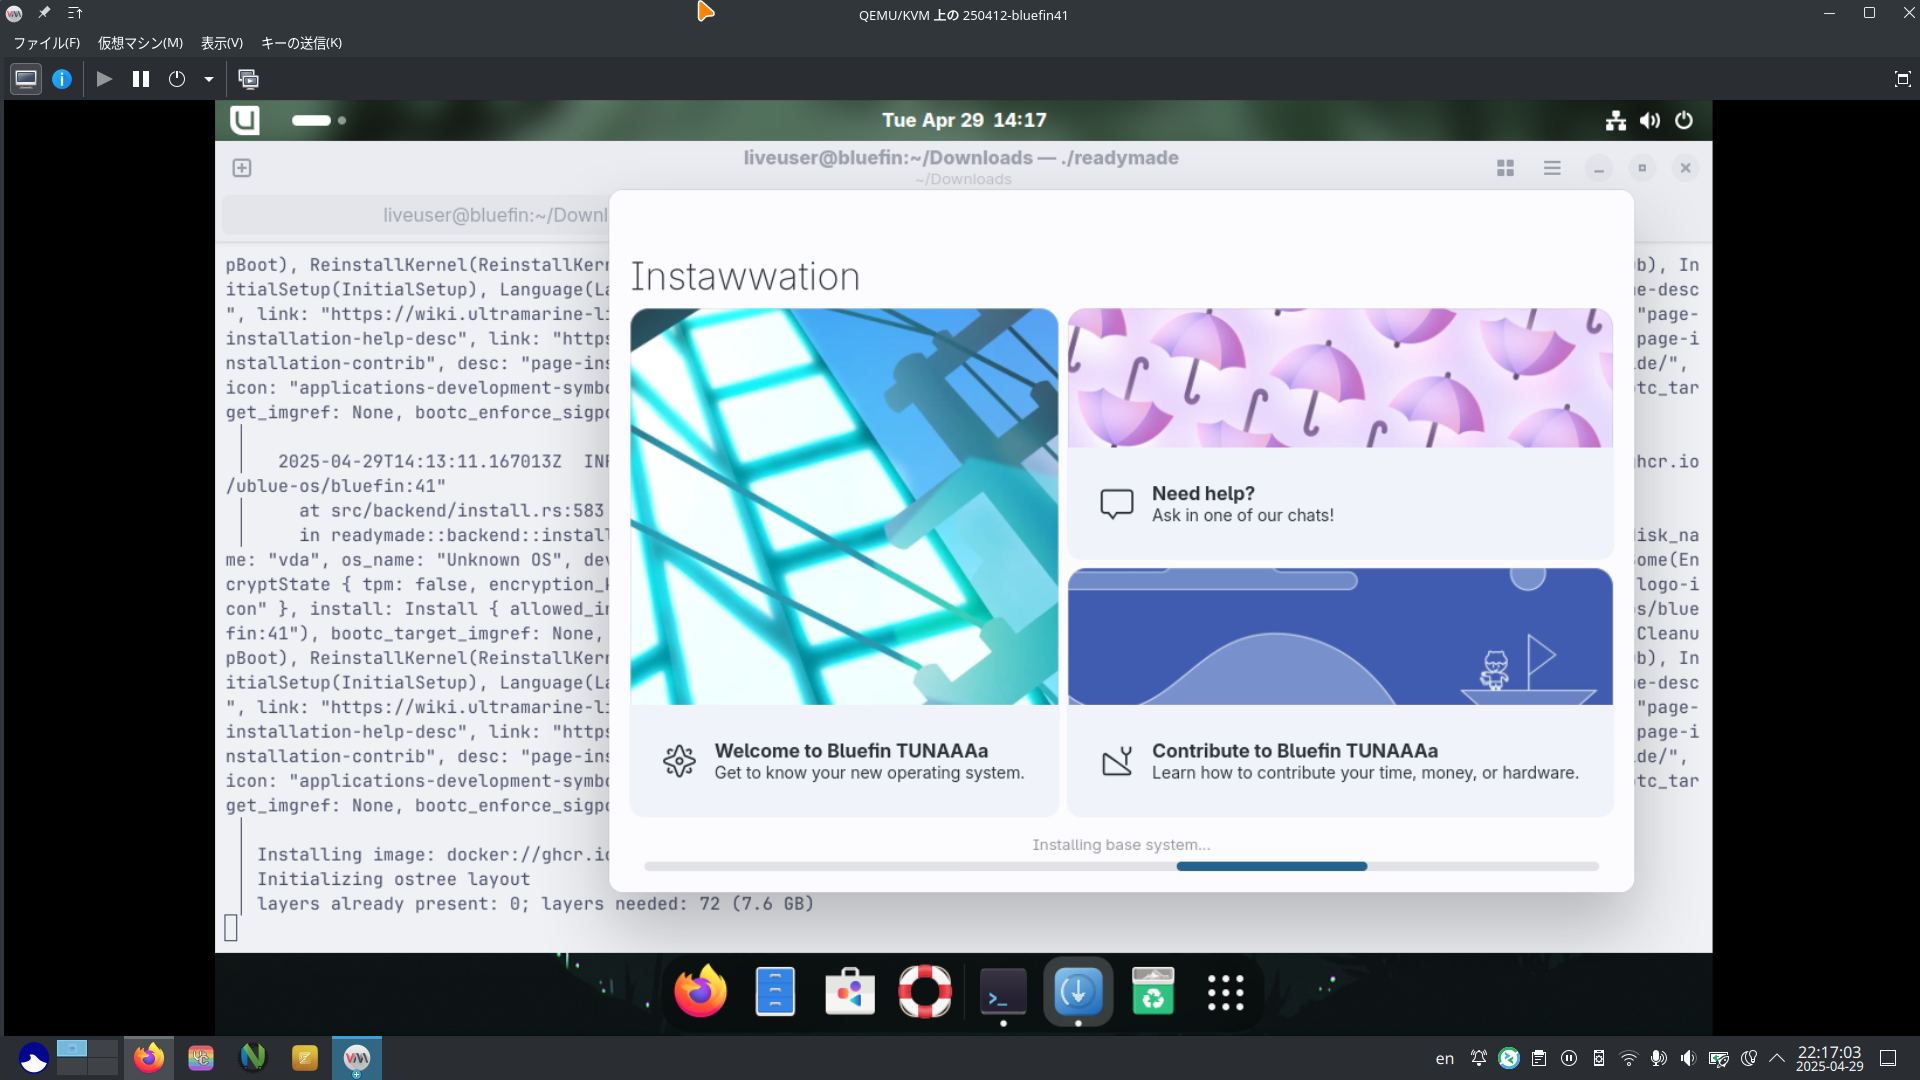Toggle fullscreen view of the VM
1920x1080 pixels.
click(x=1902, y=79)
